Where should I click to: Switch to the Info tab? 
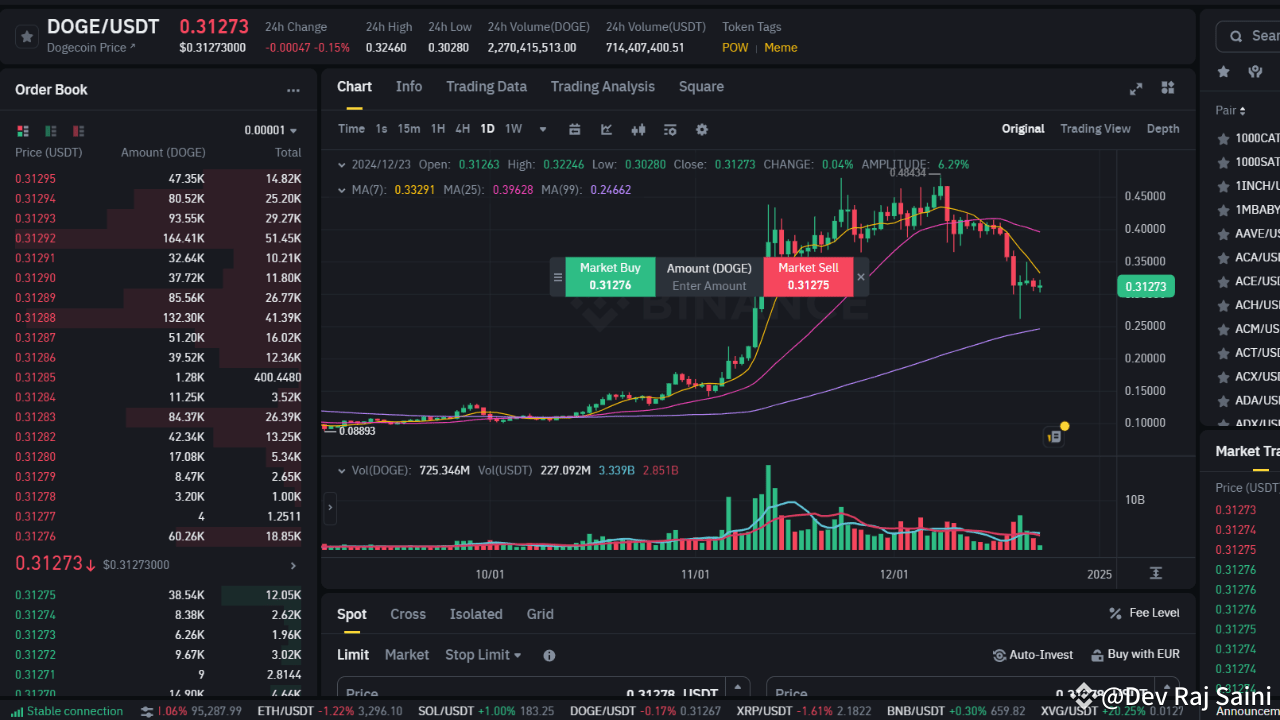click(409, 87)
